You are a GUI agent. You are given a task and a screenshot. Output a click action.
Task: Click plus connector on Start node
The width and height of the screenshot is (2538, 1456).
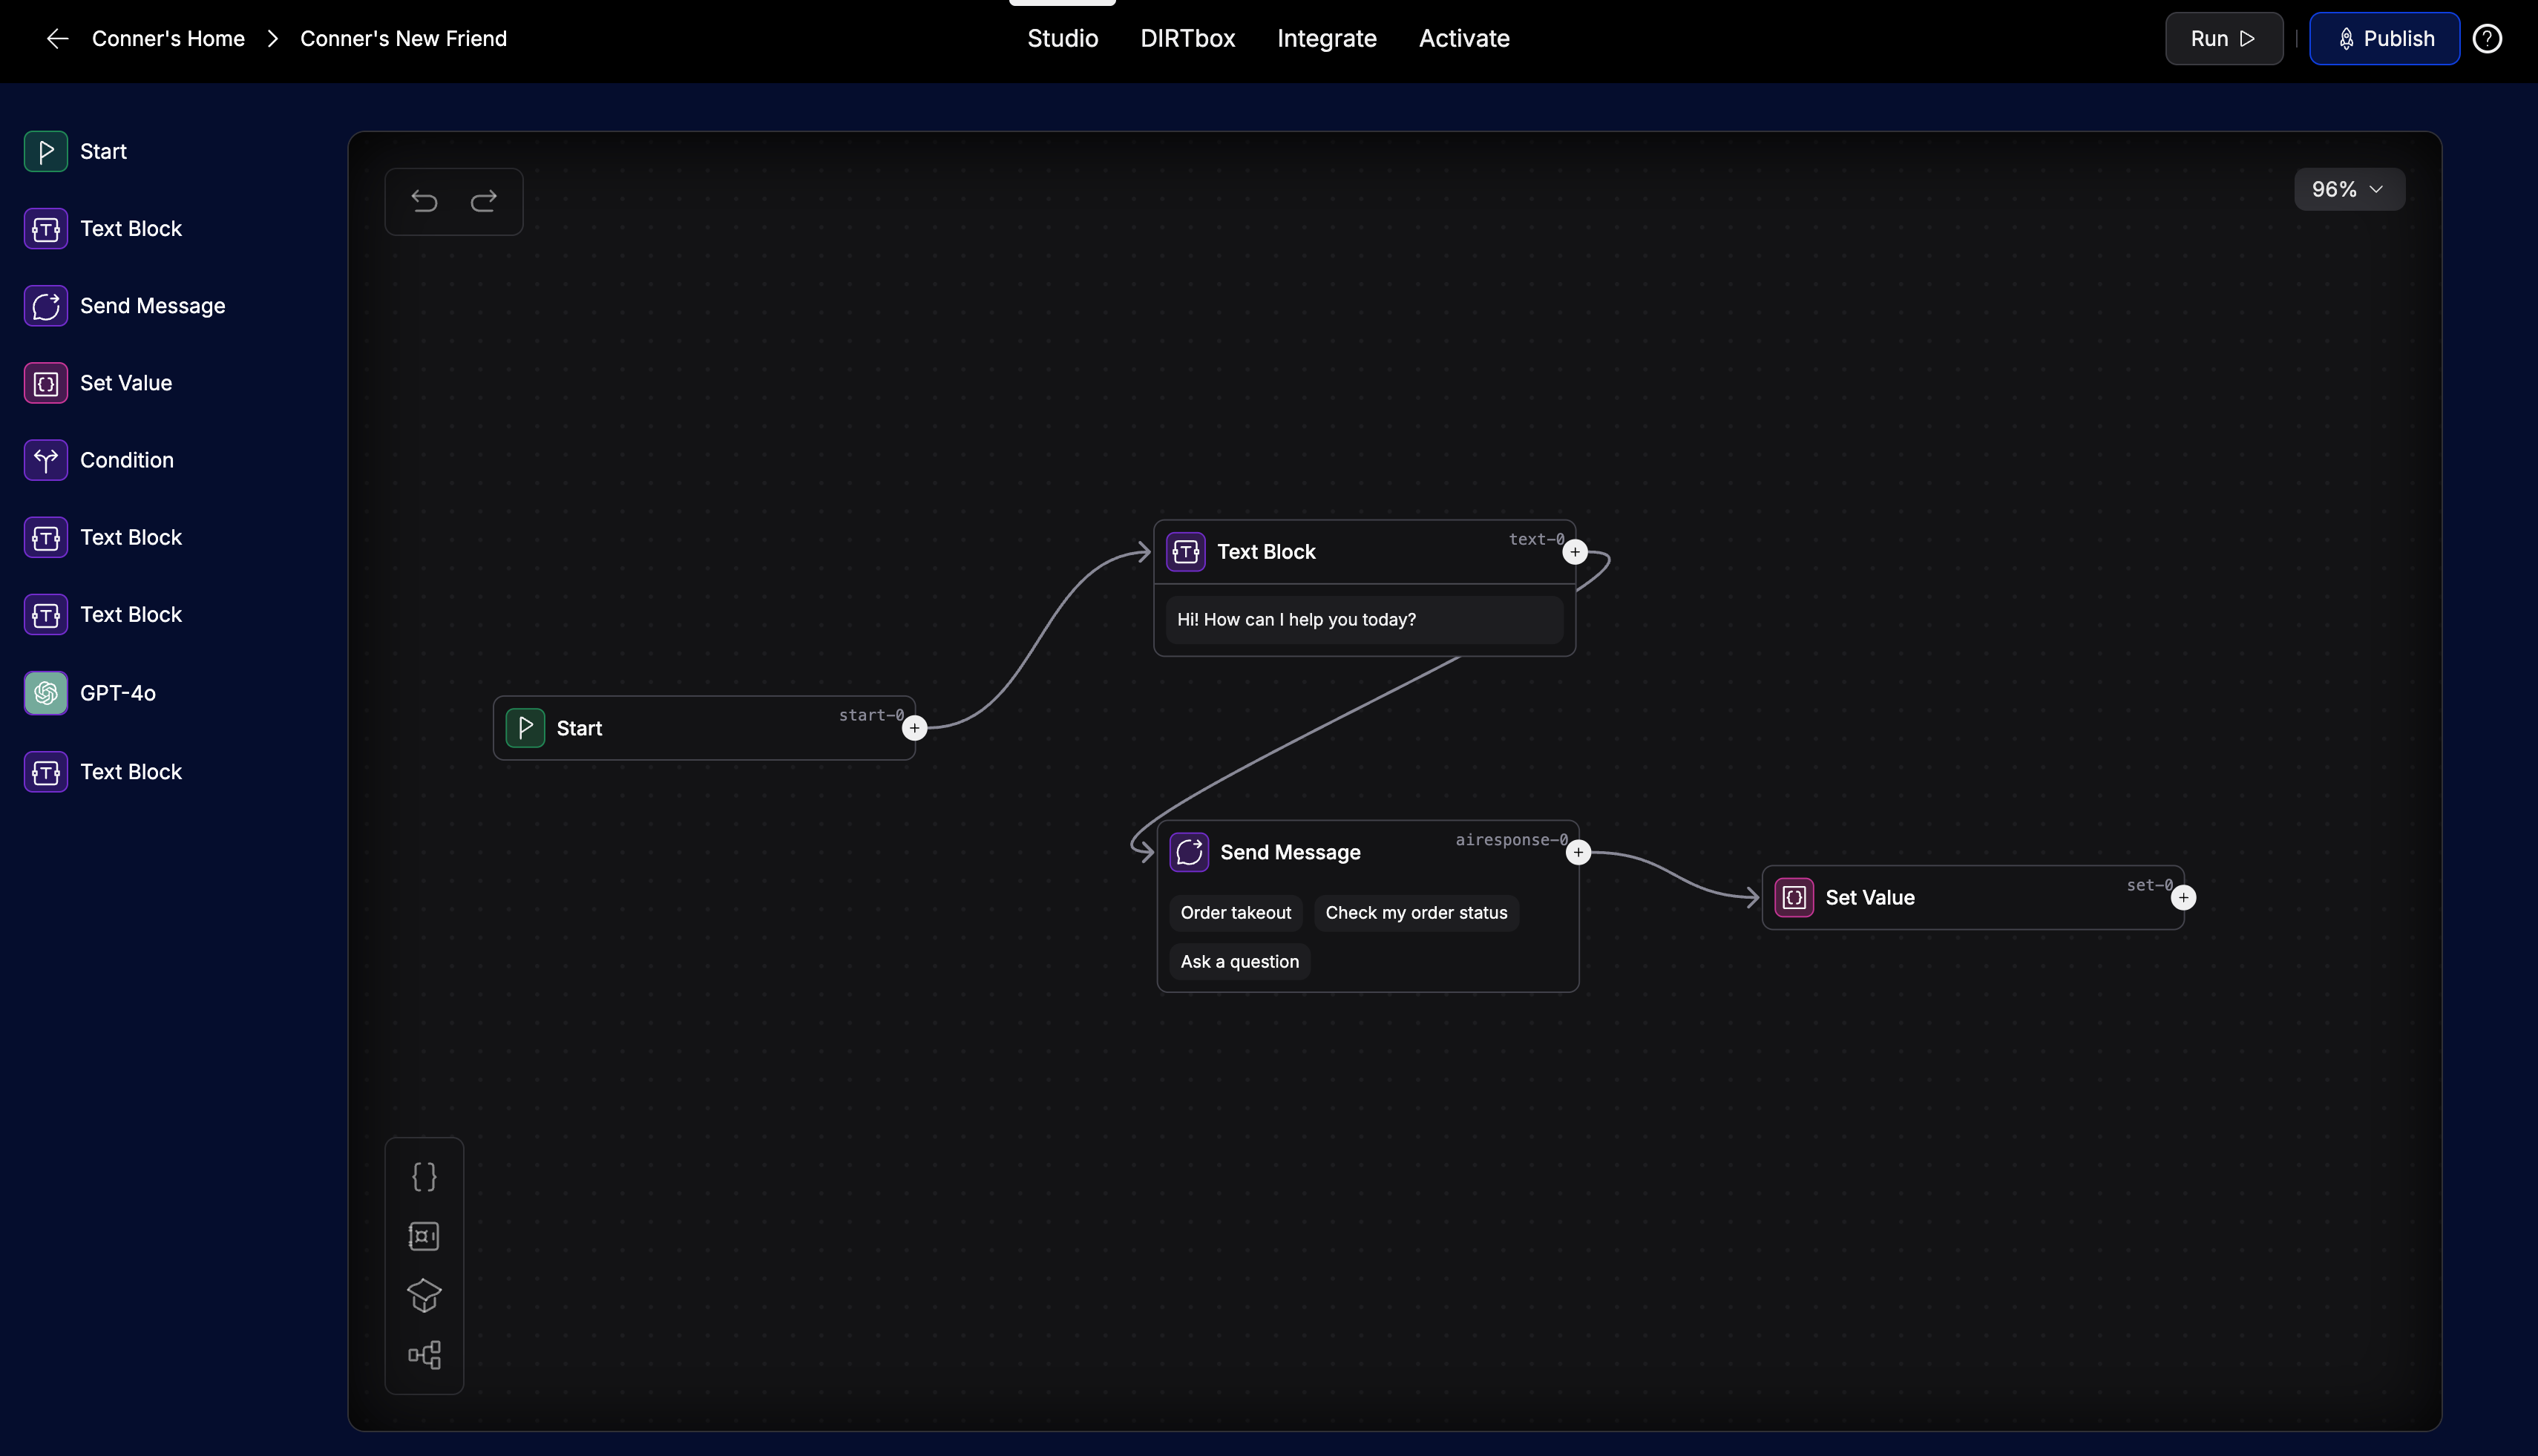pyautogui.click(x=914, y=729)
